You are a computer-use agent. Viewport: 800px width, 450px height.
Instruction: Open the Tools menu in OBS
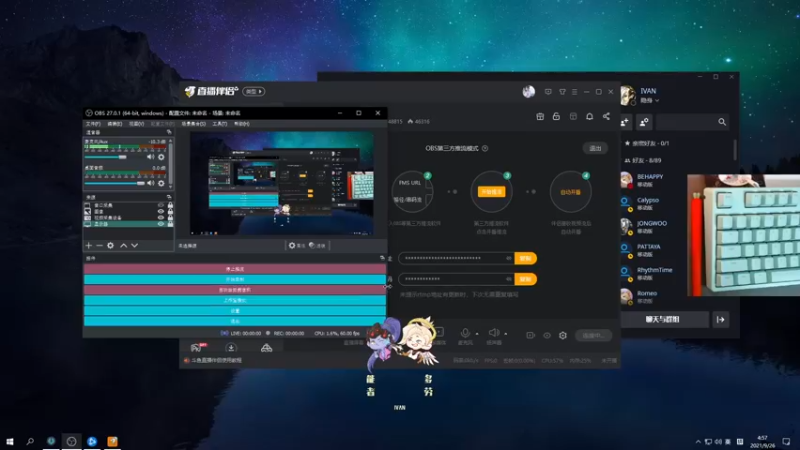[219, 124]
